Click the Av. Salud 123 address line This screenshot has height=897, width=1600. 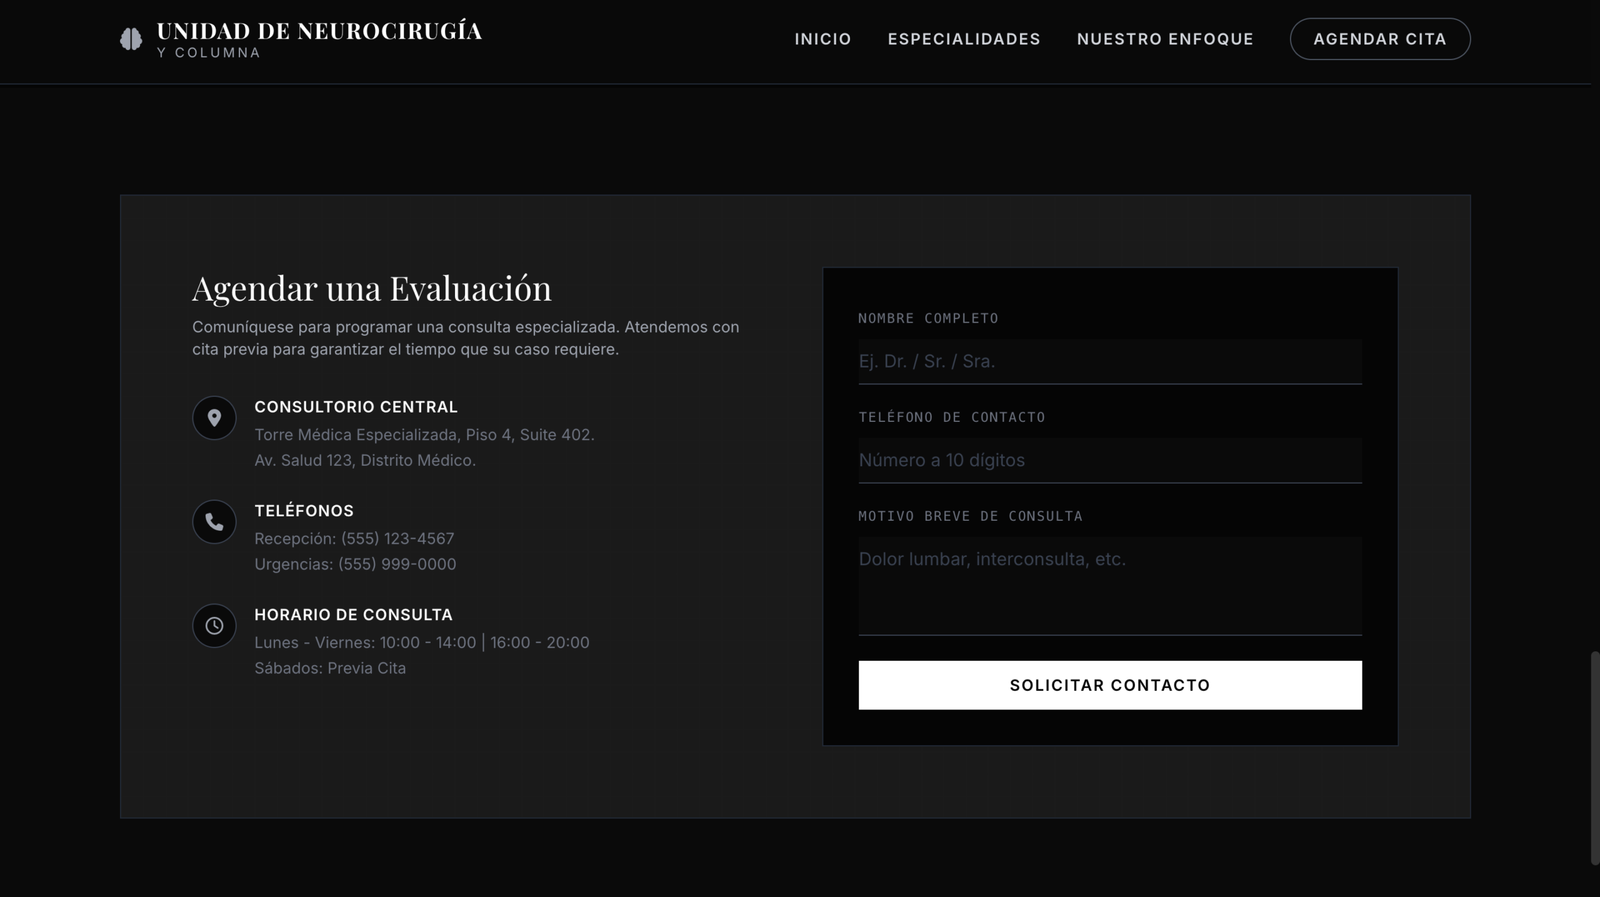click(x=365, y=460)
